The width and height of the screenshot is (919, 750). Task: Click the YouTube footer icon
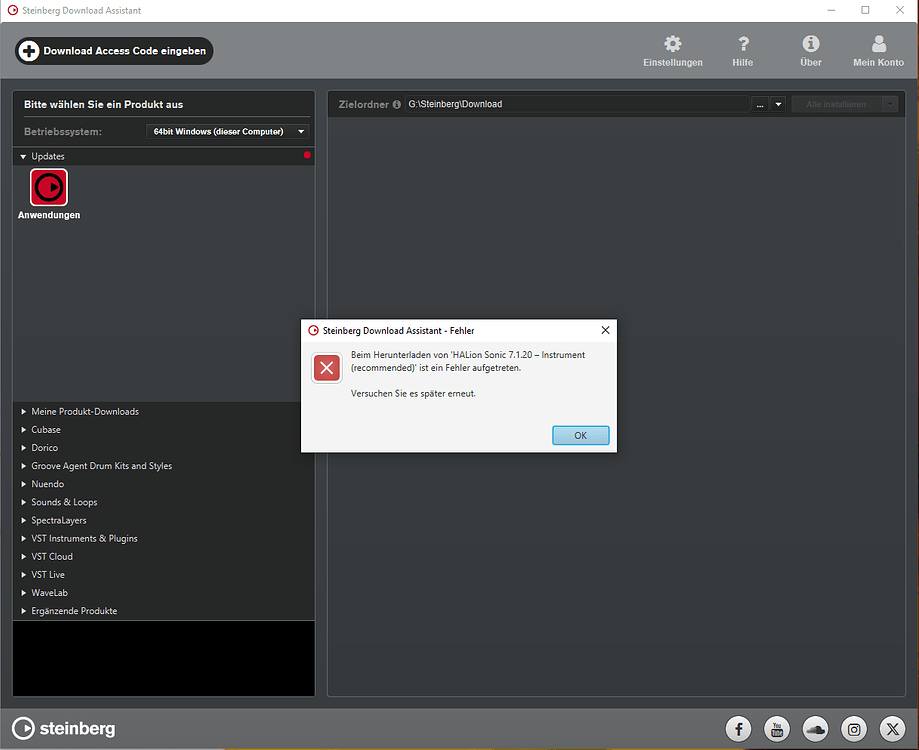tap(777, 729)
